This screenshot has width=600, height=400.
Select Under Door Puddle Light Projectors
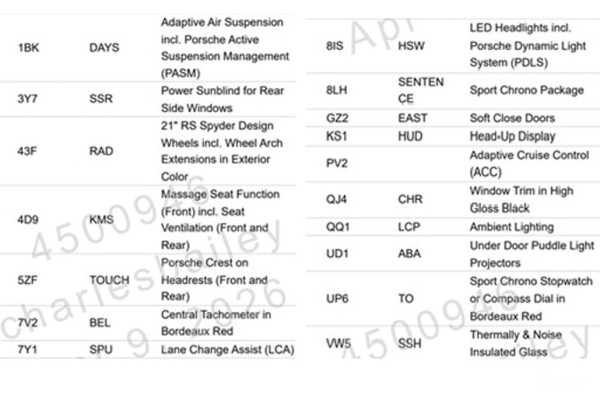point(531,253)
